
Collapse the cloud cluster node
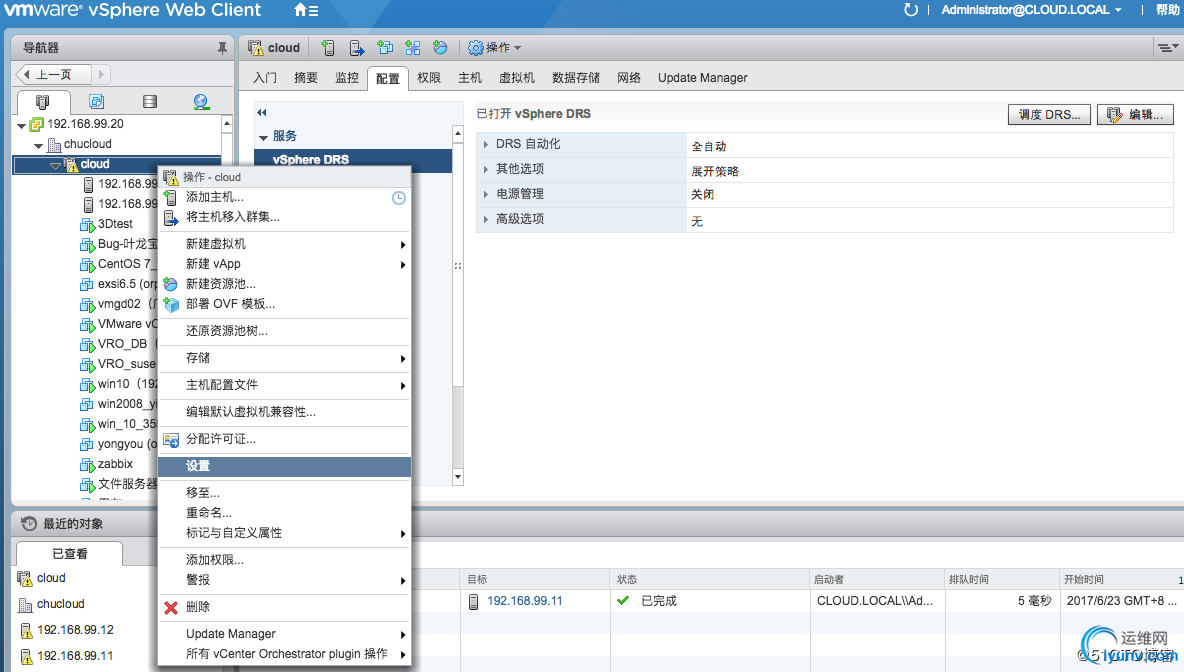pos(55,165)
